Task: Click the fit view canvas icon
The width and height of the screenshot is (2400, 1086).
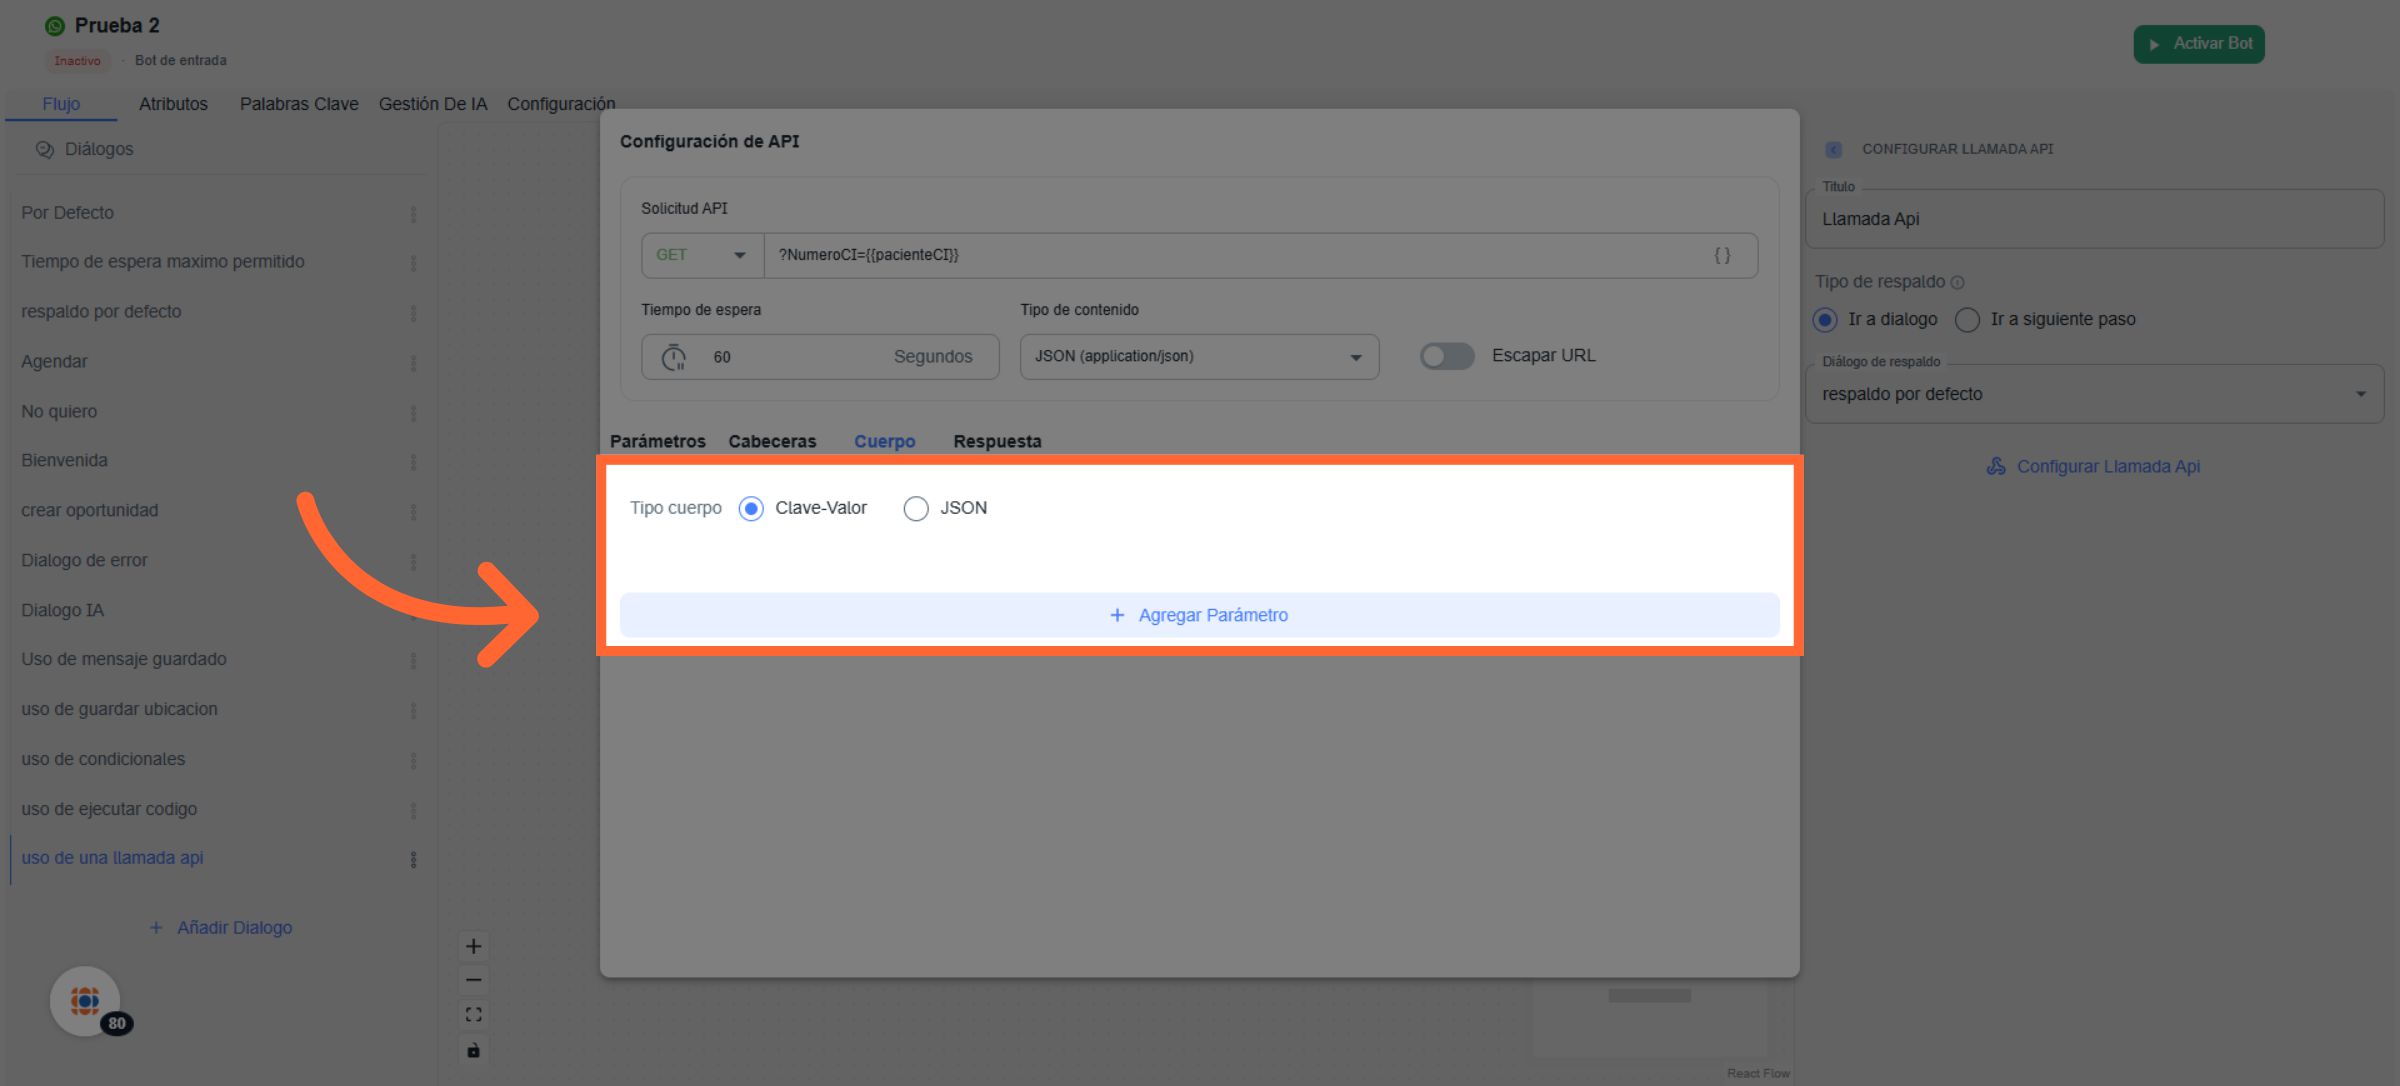Action: pos(474,1015)
